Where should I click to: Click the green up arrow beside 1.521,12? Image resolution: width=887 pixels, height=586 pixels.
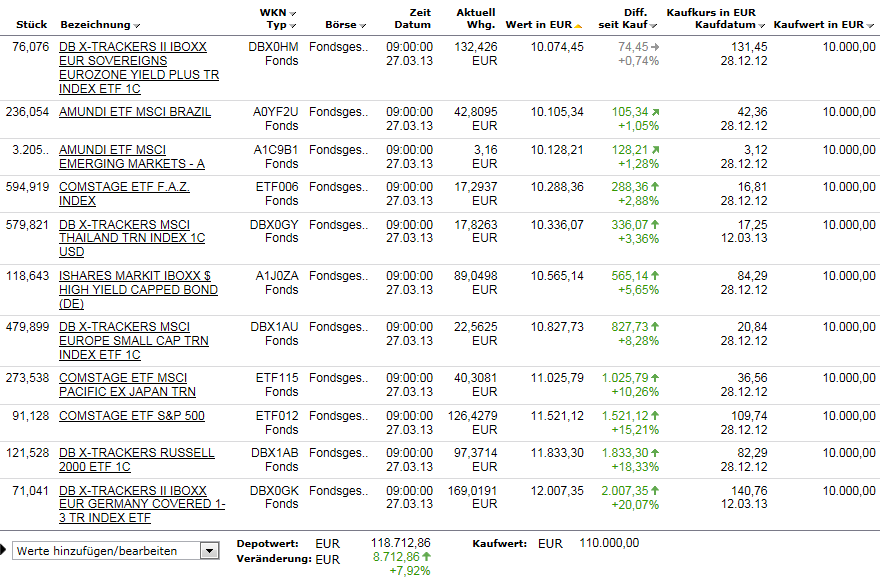[x=655, y=416]
